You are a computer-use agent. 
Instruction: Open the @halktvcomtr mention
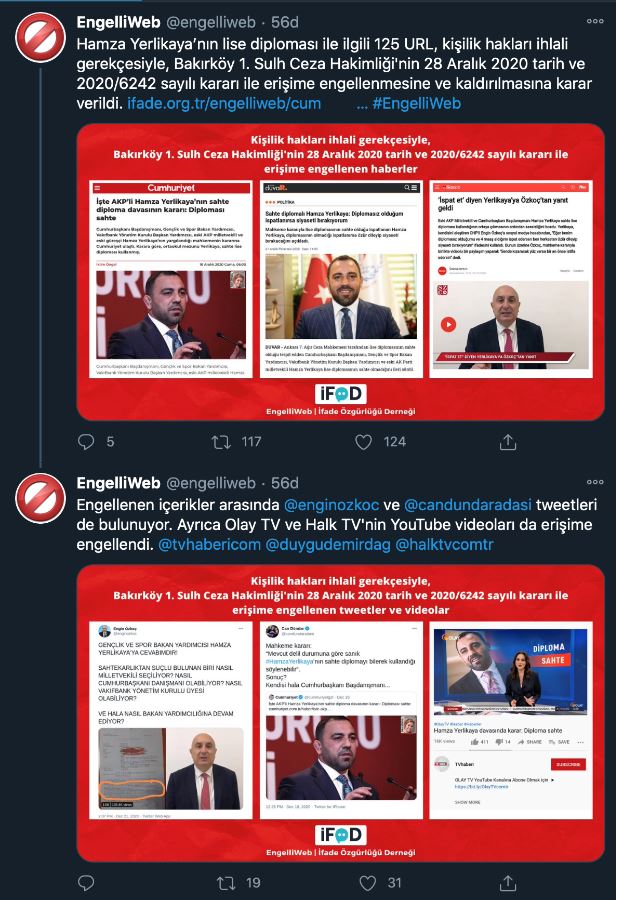[444, 544]
